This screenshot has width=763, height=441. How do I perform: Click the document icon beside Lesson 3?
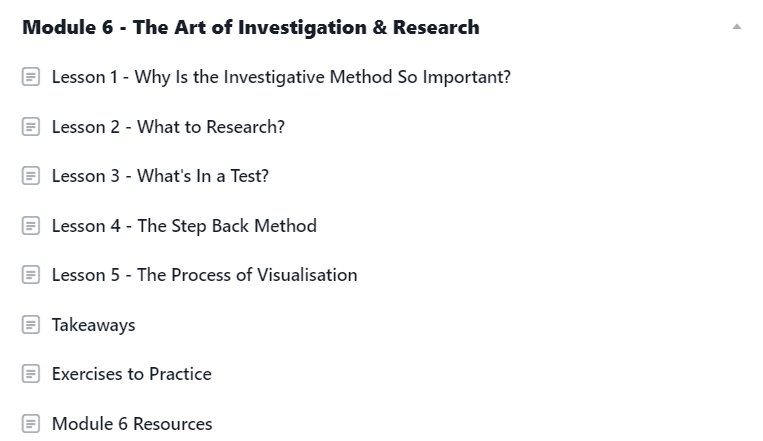(x=31, y=176)
